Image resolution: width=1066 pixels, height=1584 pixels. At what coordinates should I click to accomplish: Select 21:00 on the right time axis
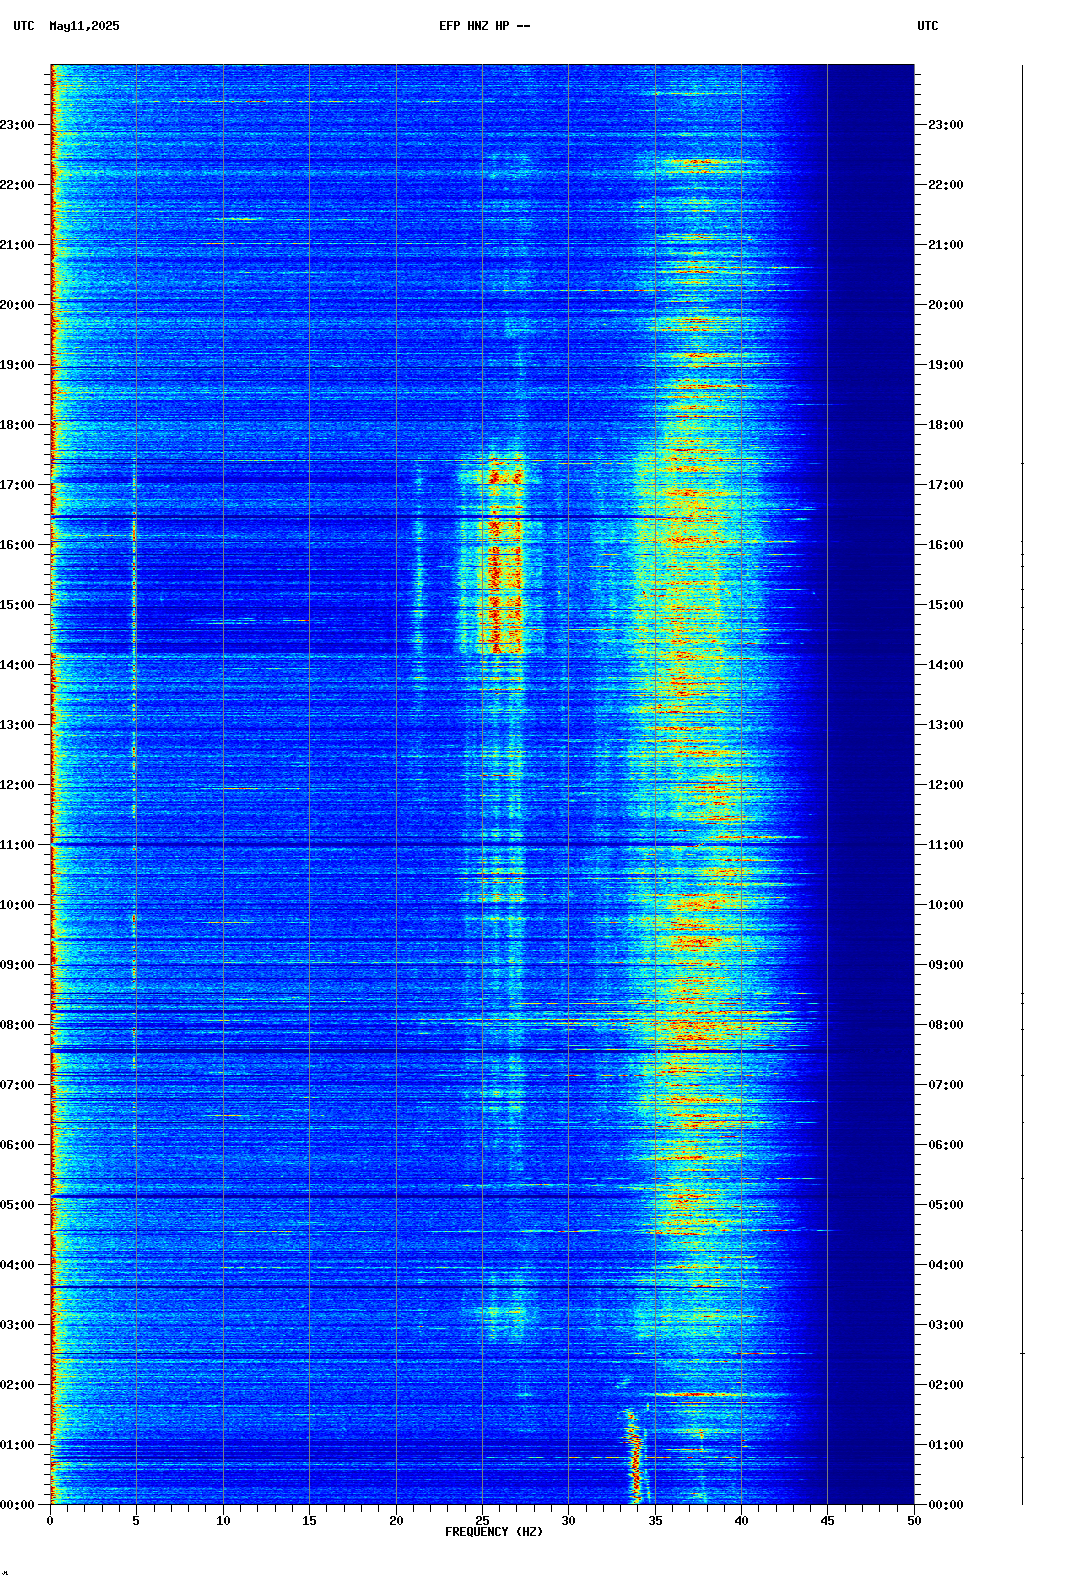pos(946,245)
